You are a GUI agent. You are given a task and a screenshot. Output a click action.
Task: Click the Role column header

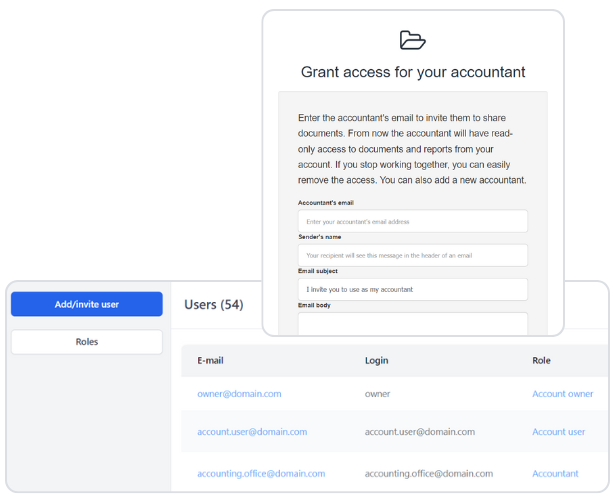click(543, 359)
